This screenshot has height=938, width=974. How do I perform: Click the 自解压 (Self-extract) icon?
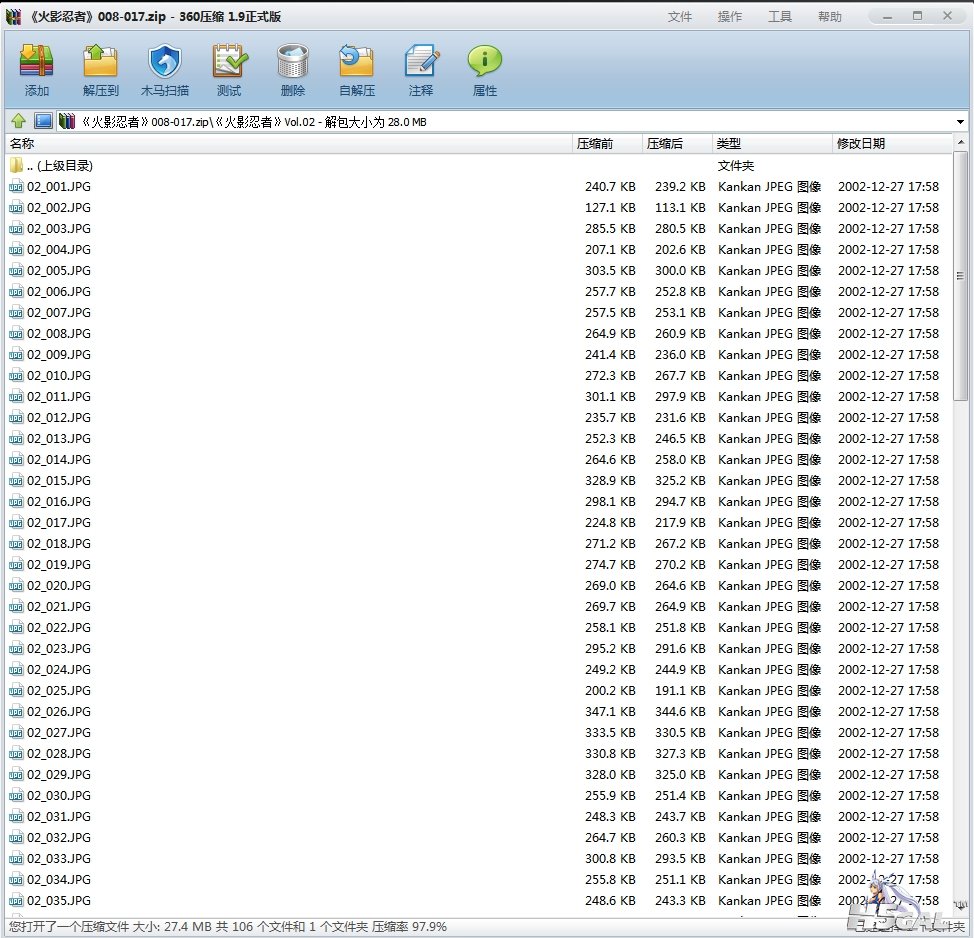[357, 69]
